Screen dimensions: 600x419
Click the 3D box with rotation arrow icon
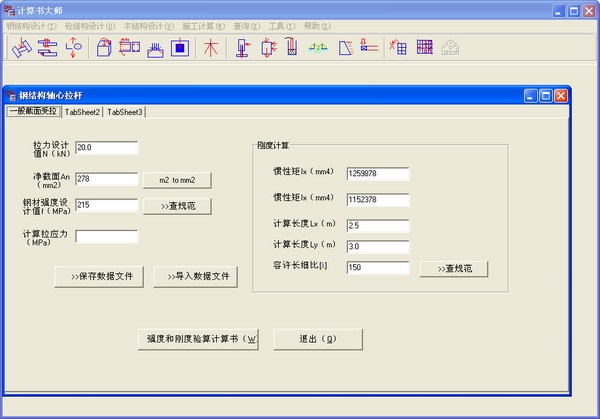click(104, 47)
